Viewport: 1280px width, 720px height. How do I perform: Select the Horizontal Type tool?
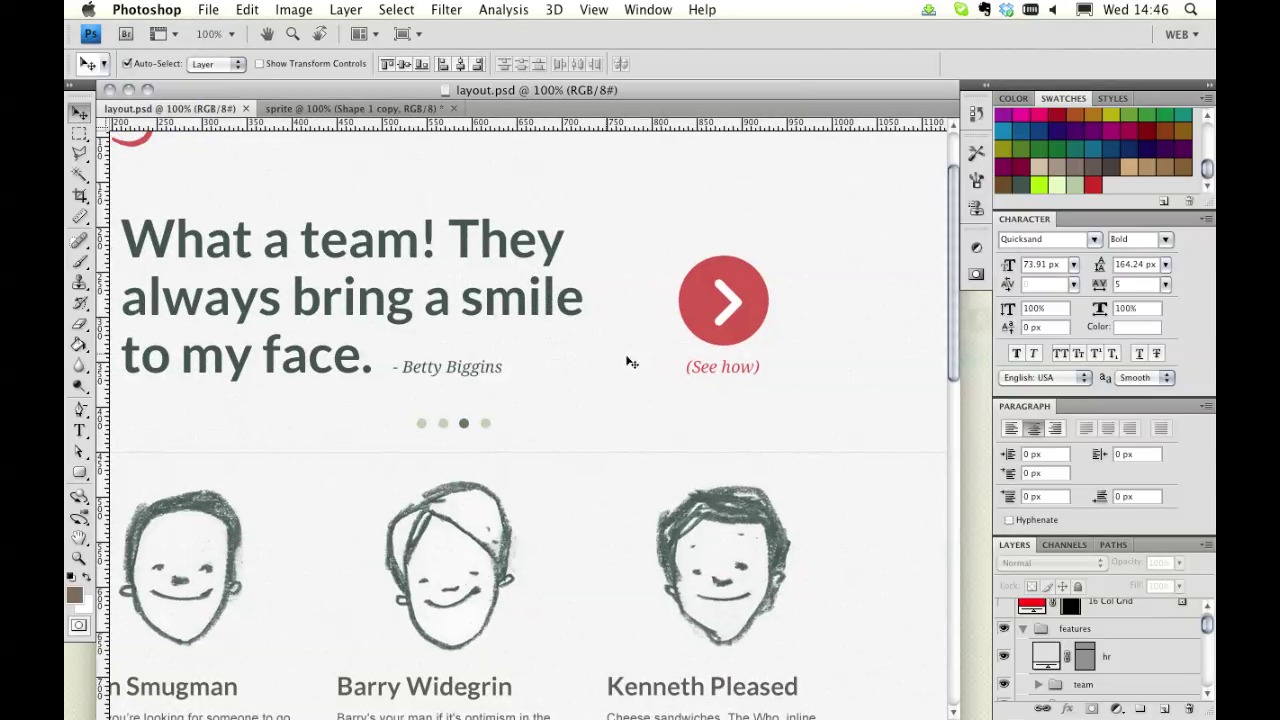pyautogui.click(x=79, y=431)
